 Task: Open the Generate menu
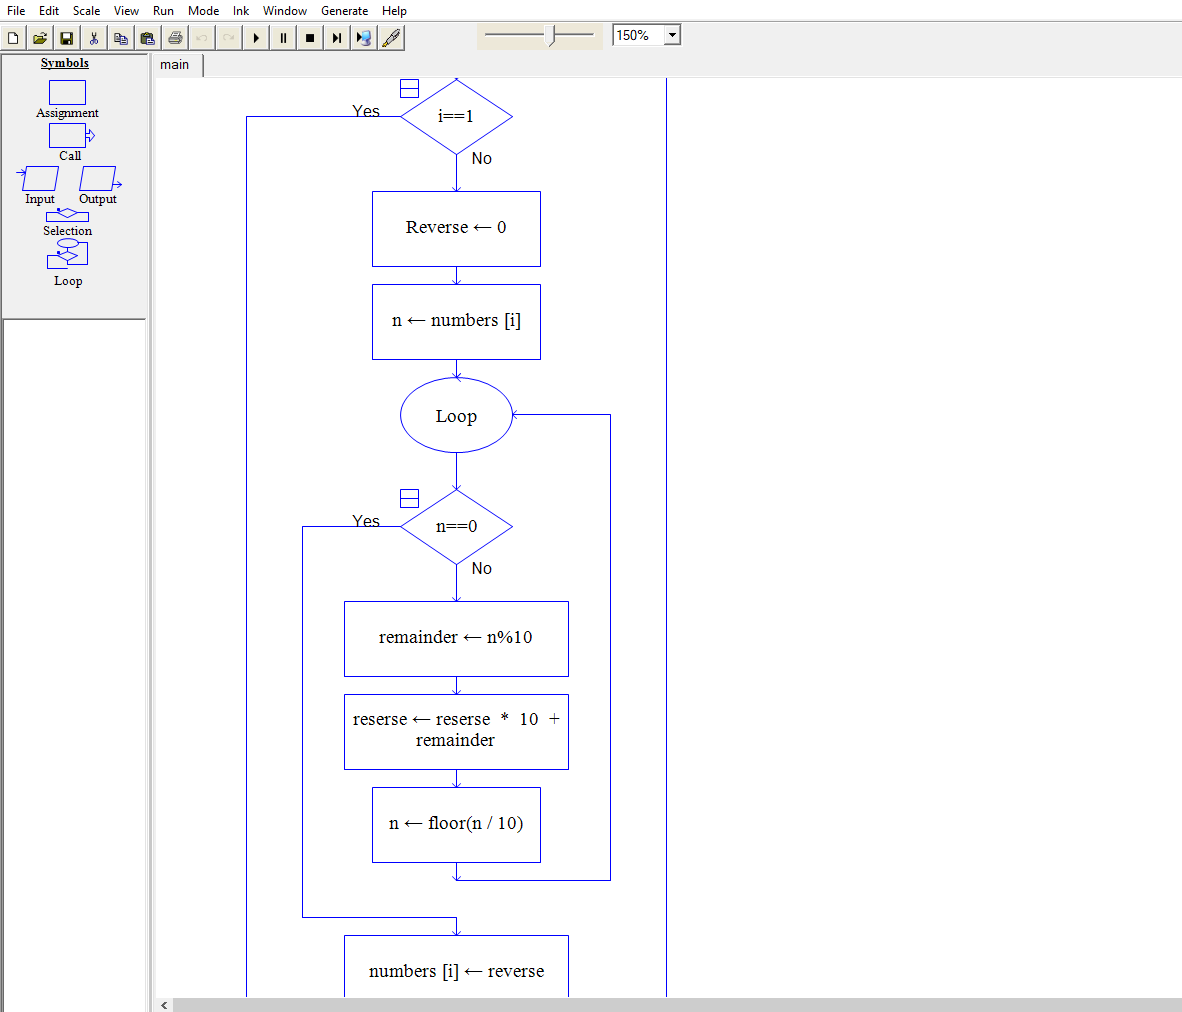coord(345,11)
